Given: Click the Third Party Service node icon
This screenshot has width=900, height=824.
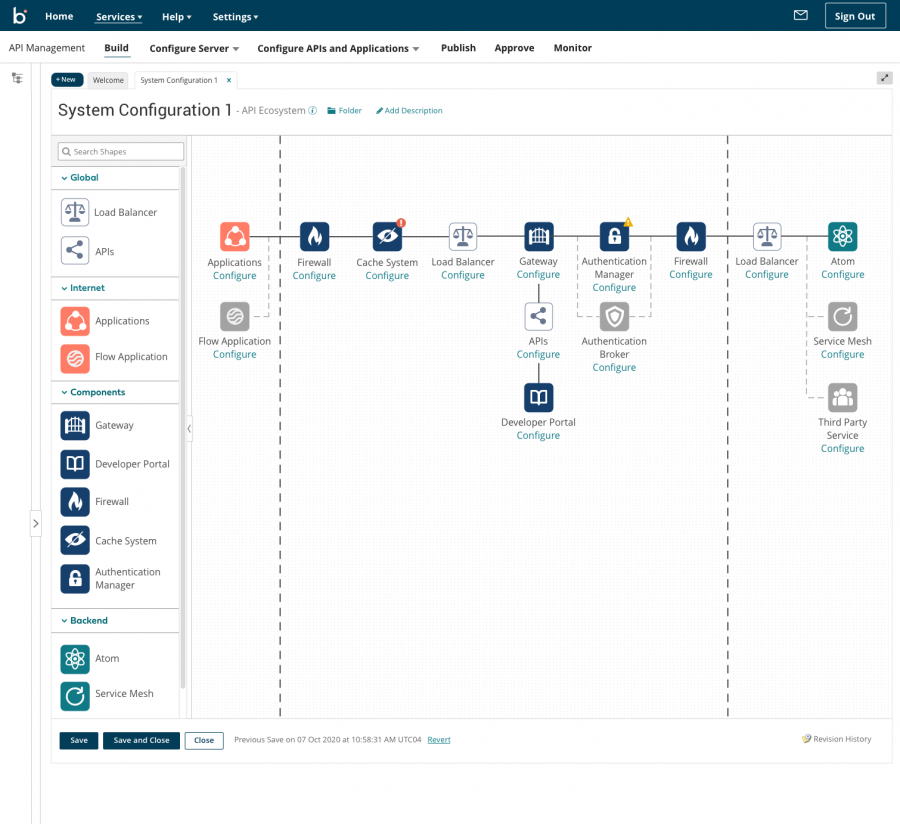Looking at the screenshot, I should (842, 398).
